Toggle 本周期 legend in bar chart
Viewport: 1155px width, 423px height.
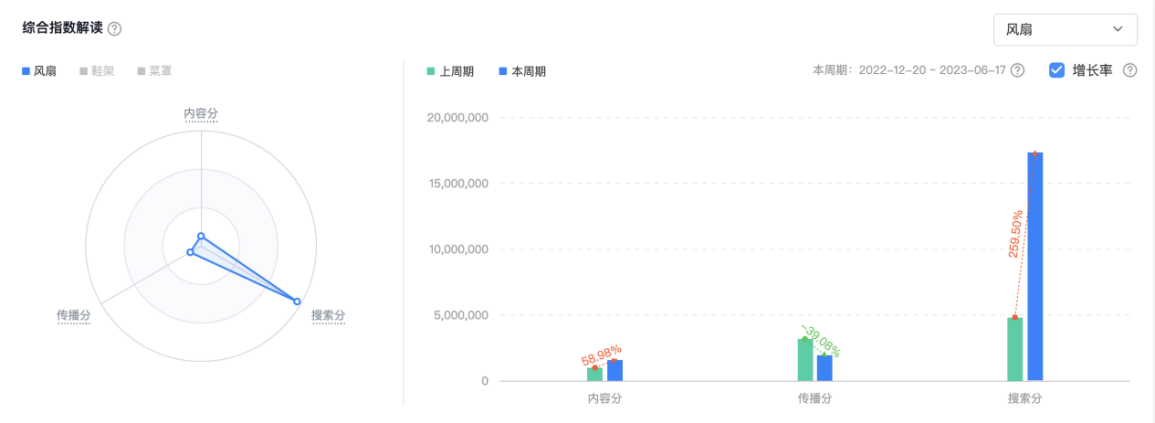pyautogui.click(x=521, y=72)
